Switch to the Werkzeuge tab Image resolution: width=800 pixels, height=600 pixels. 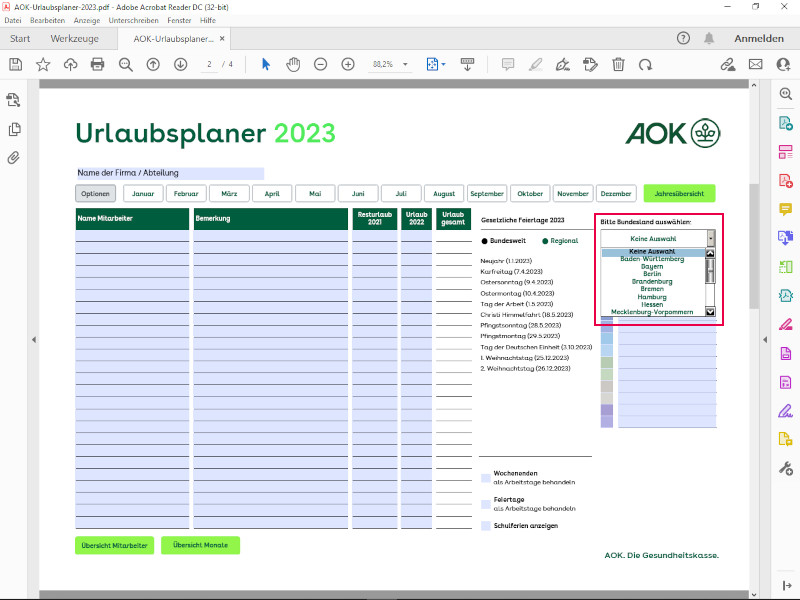tap(74, 39)
